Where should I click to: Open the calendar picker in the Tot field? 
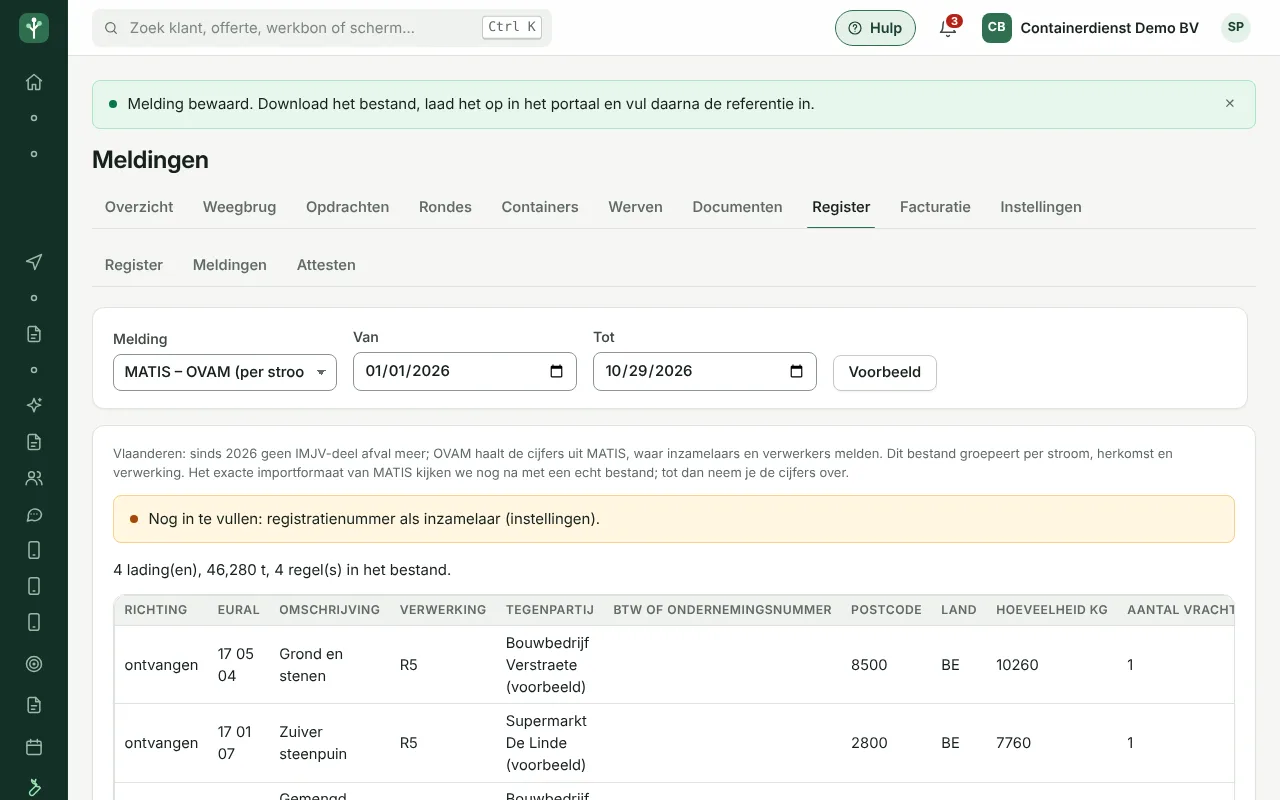(x=797, y=371)
